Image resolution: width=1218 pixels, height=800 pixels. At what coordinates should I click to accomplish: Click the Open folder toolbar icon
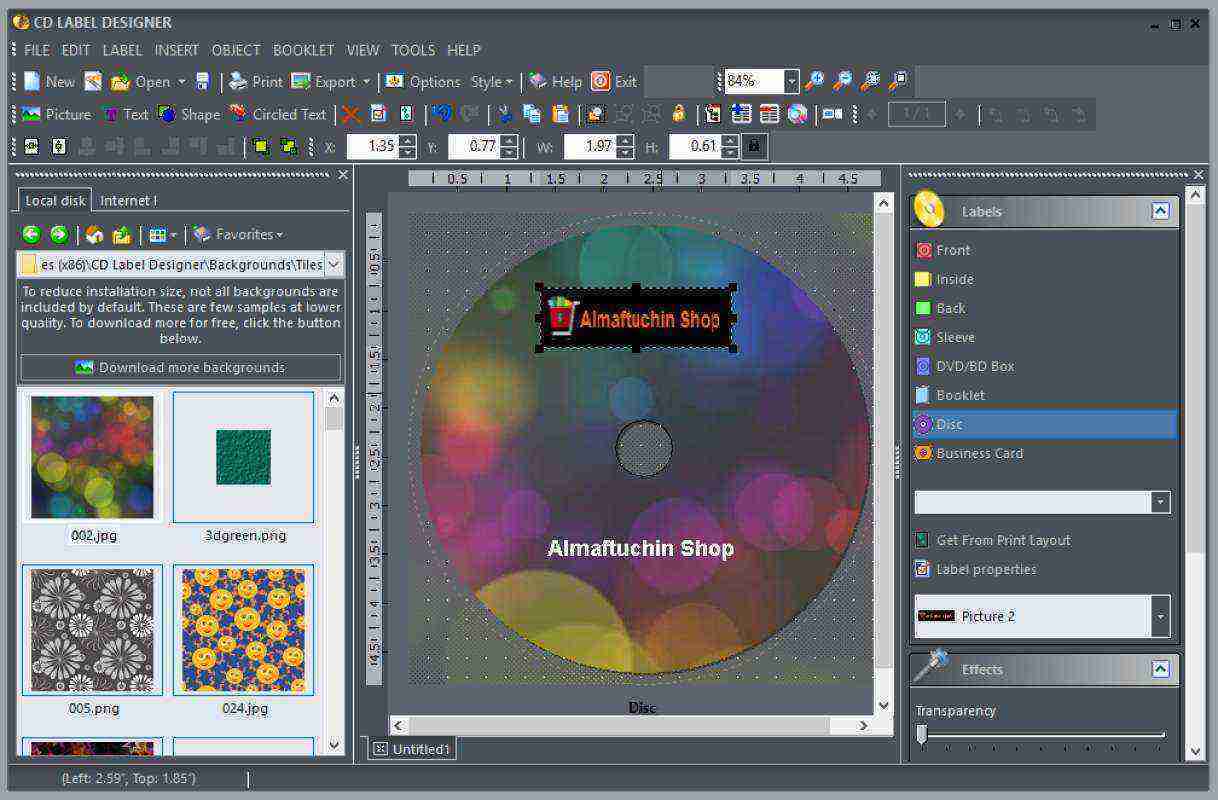[x=120, y=81]
